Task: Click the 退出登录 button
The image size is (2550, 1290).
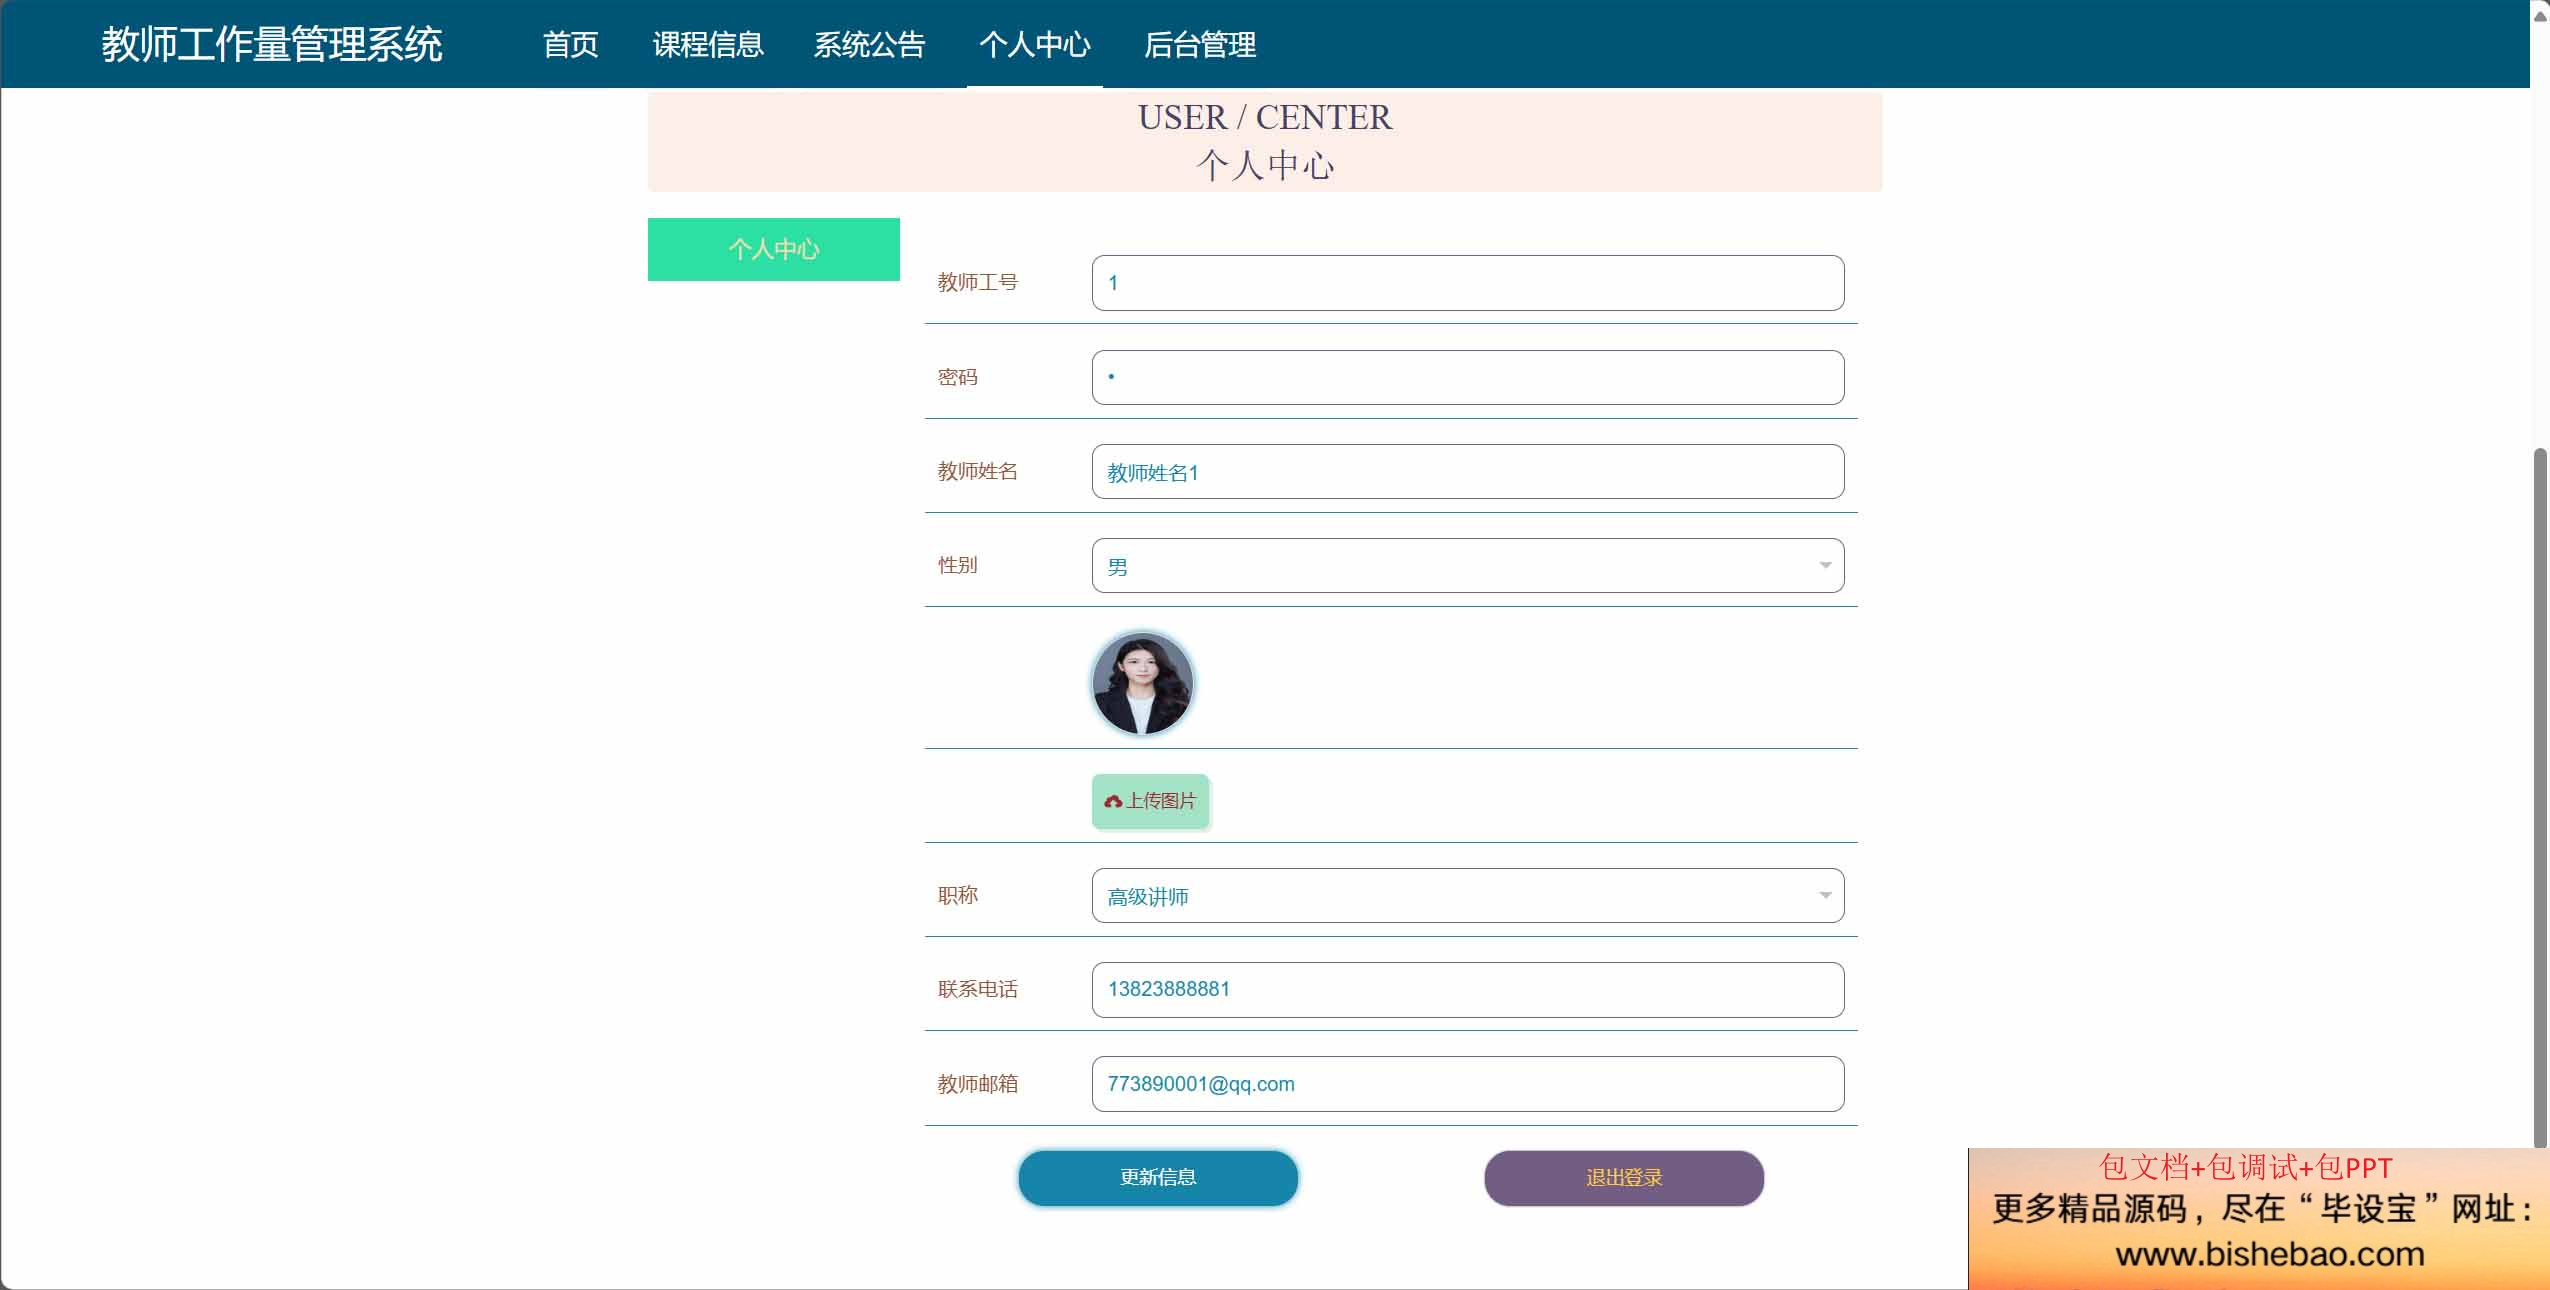Action: pos(1624,1178)
